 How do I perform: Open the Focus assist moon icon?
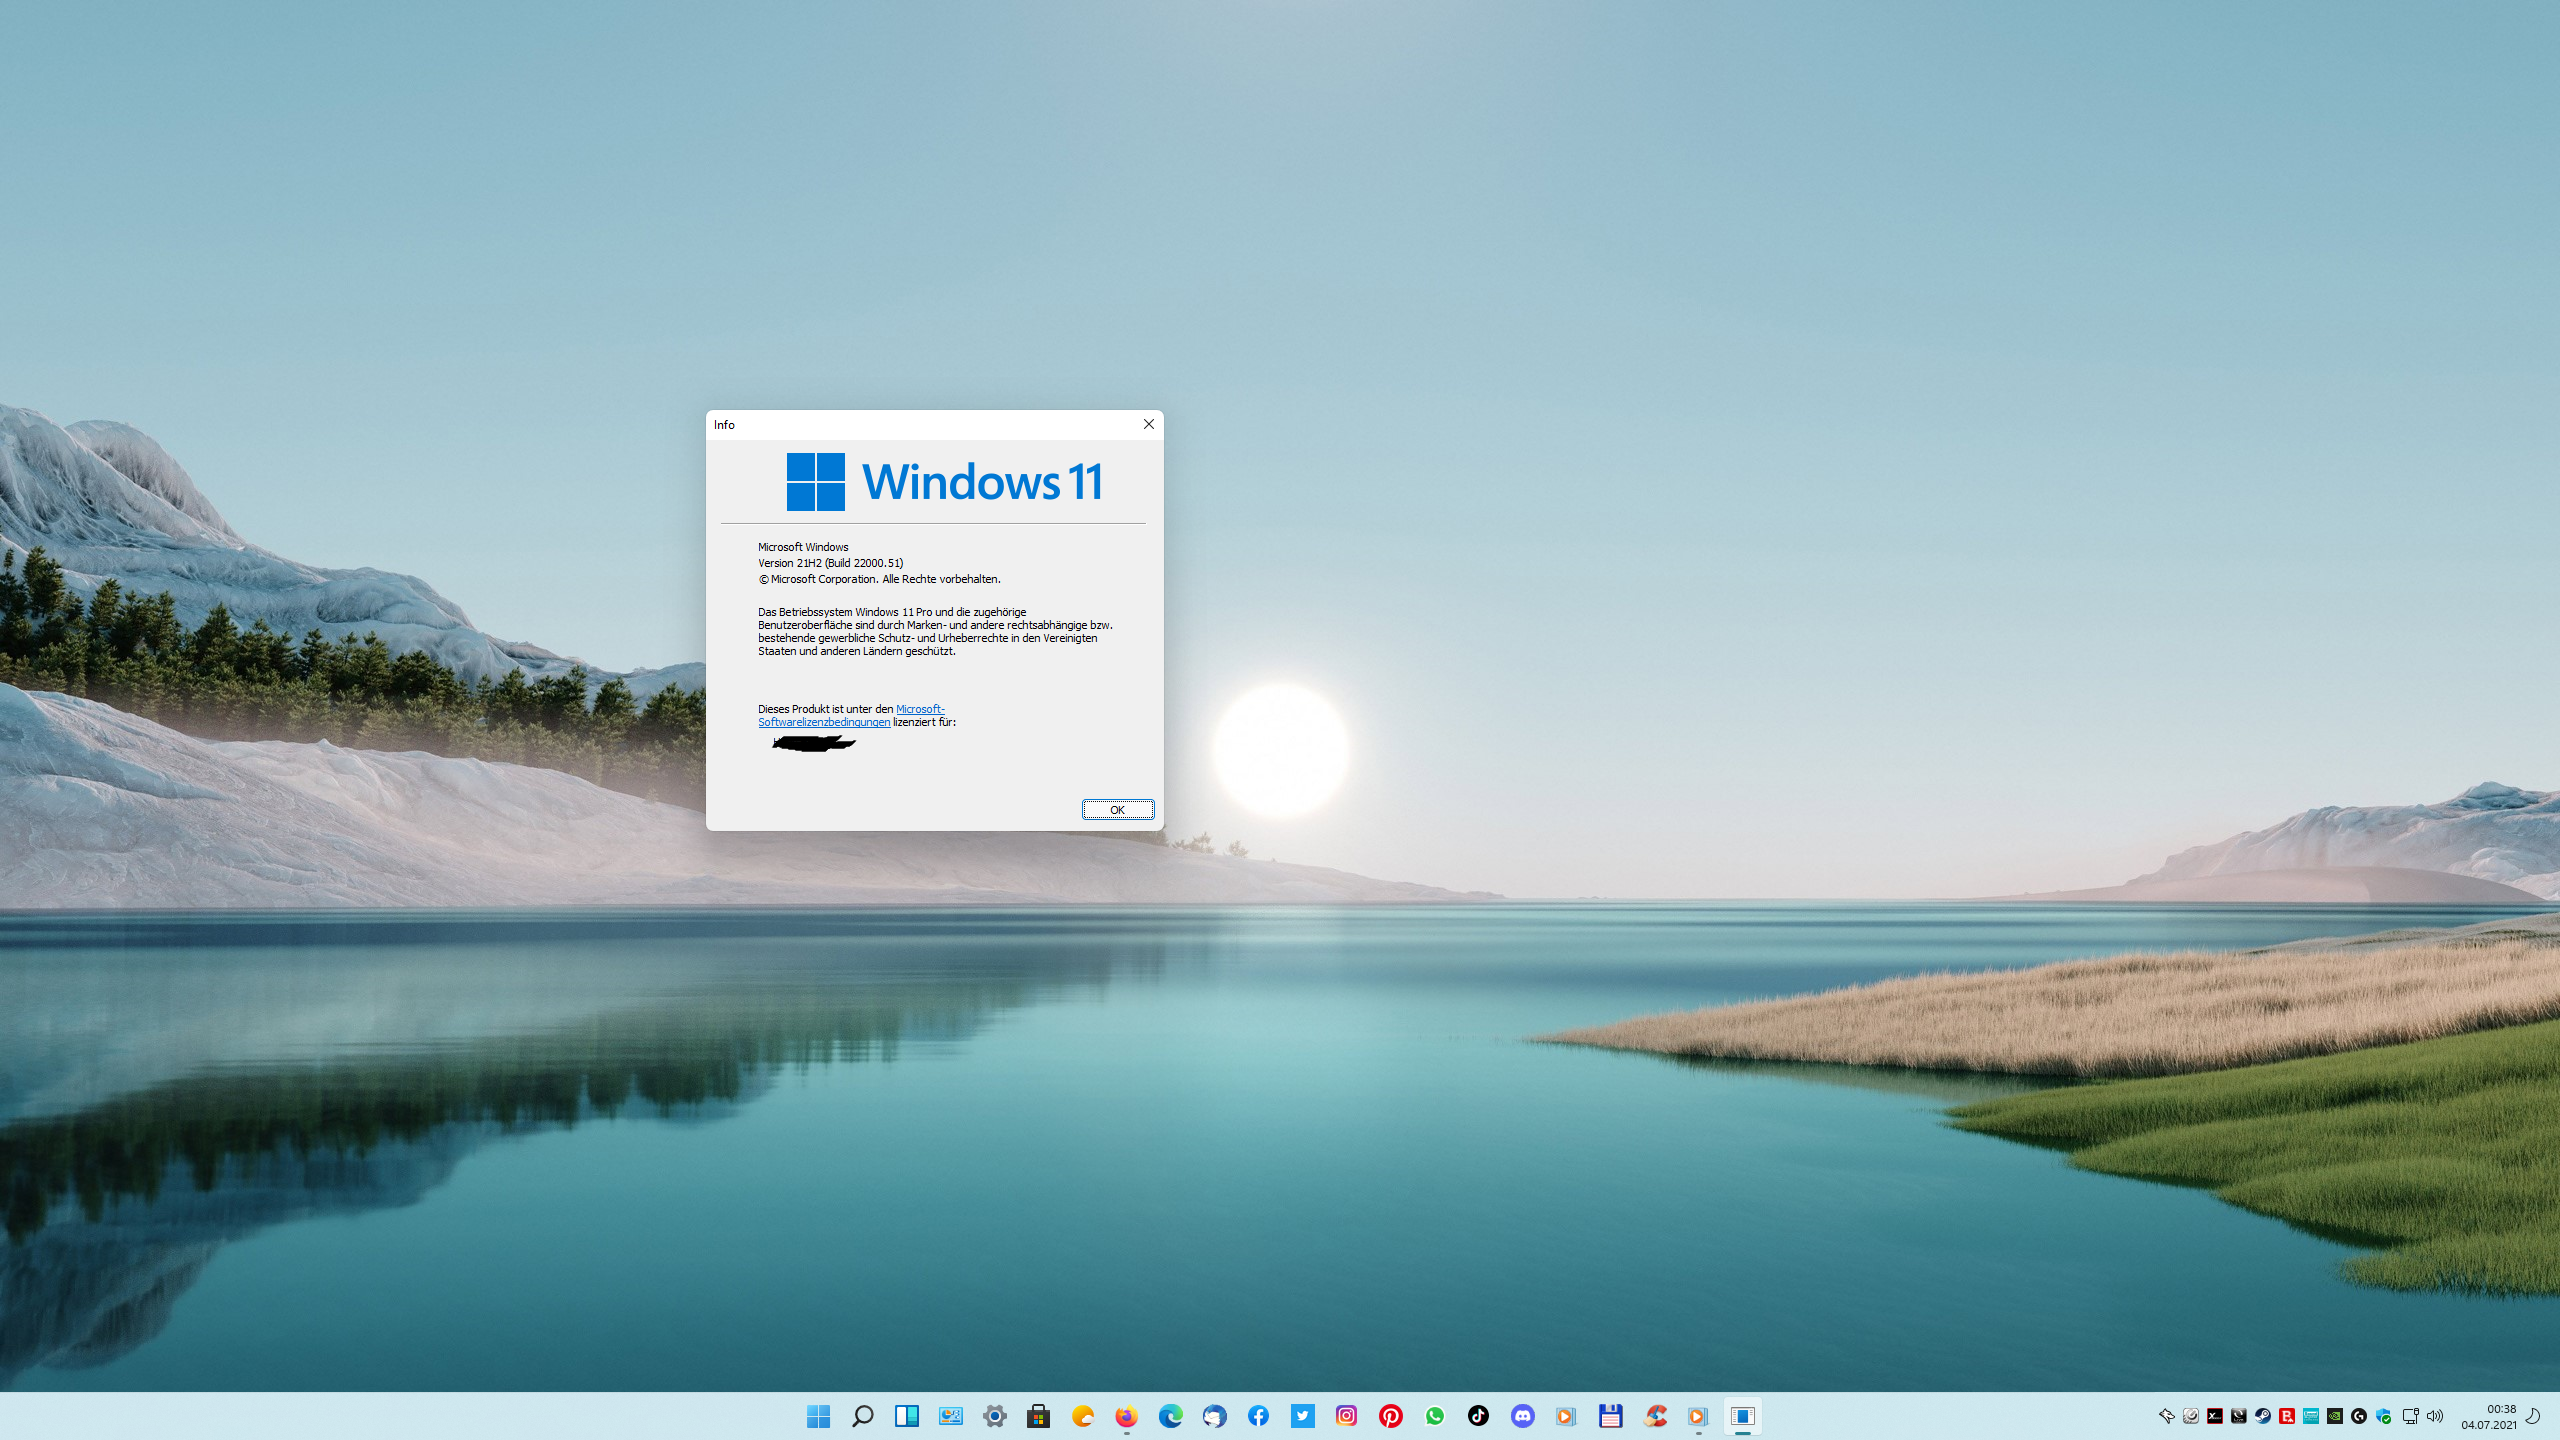click(x=2533, y=1416)
